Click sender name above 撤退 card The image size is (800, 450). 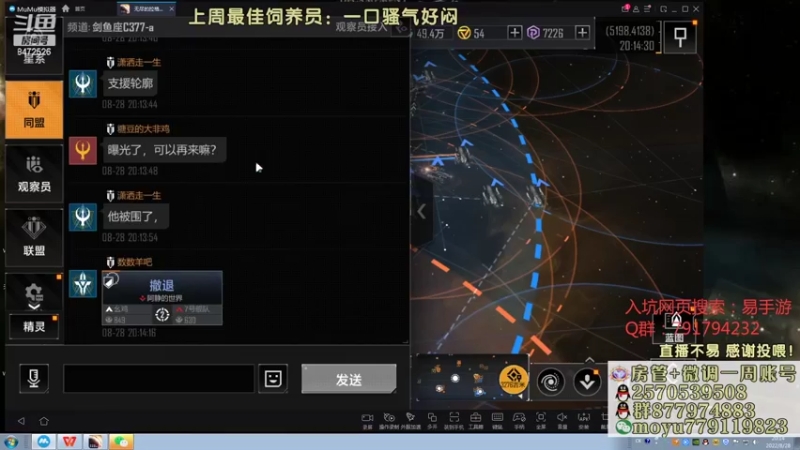(135, 262)
